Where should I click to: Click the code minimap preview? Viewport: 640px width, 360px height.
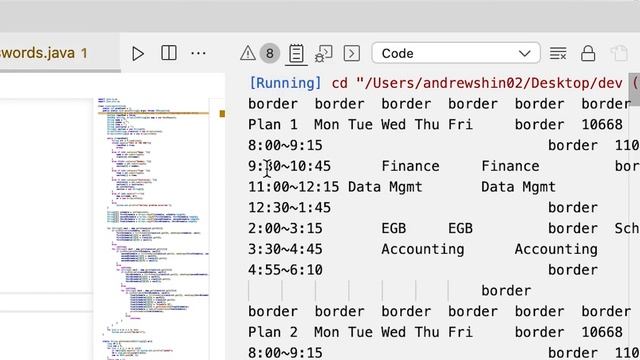[153, 229]
